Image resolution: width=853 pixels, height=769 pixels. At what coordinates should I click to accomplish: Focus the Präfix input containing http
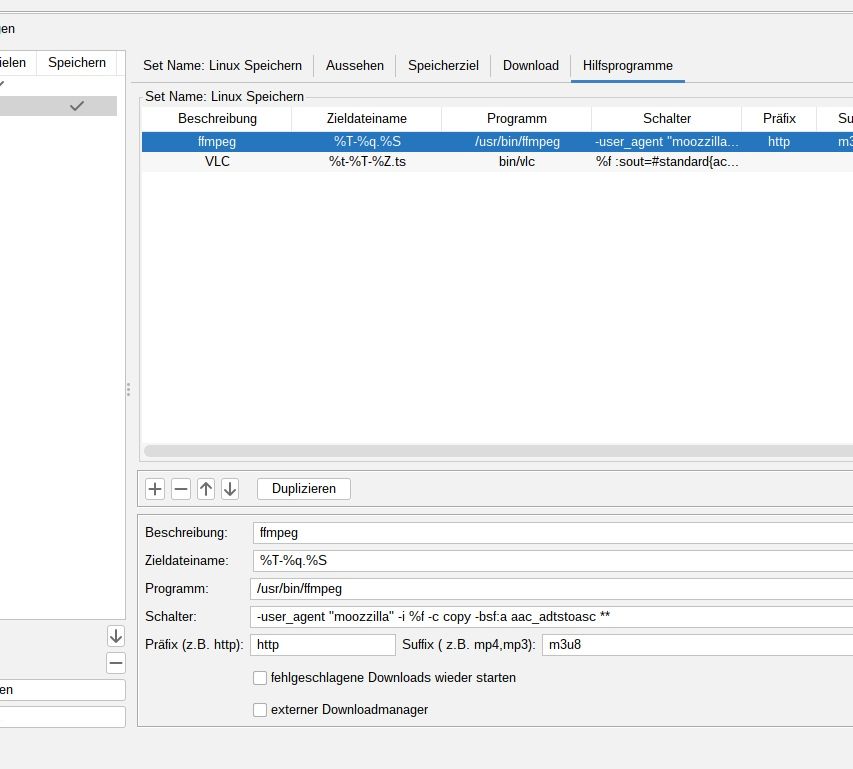coord(323,645)
